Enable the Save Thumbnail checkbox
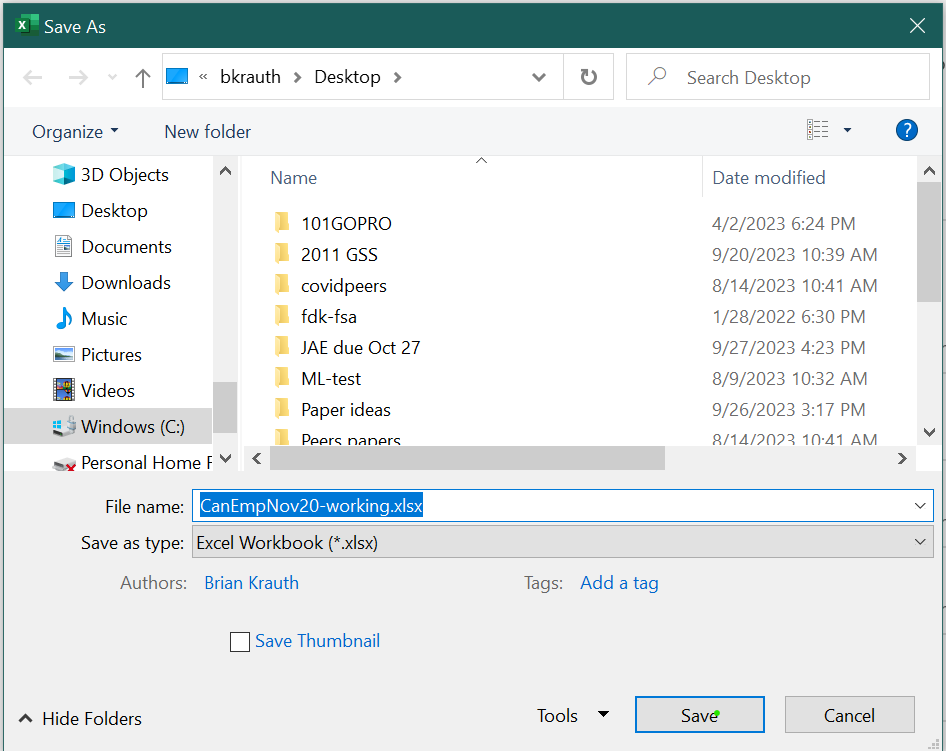Viewport: 946px width, 751px height. pyautogui.click(x=240, y=641)
